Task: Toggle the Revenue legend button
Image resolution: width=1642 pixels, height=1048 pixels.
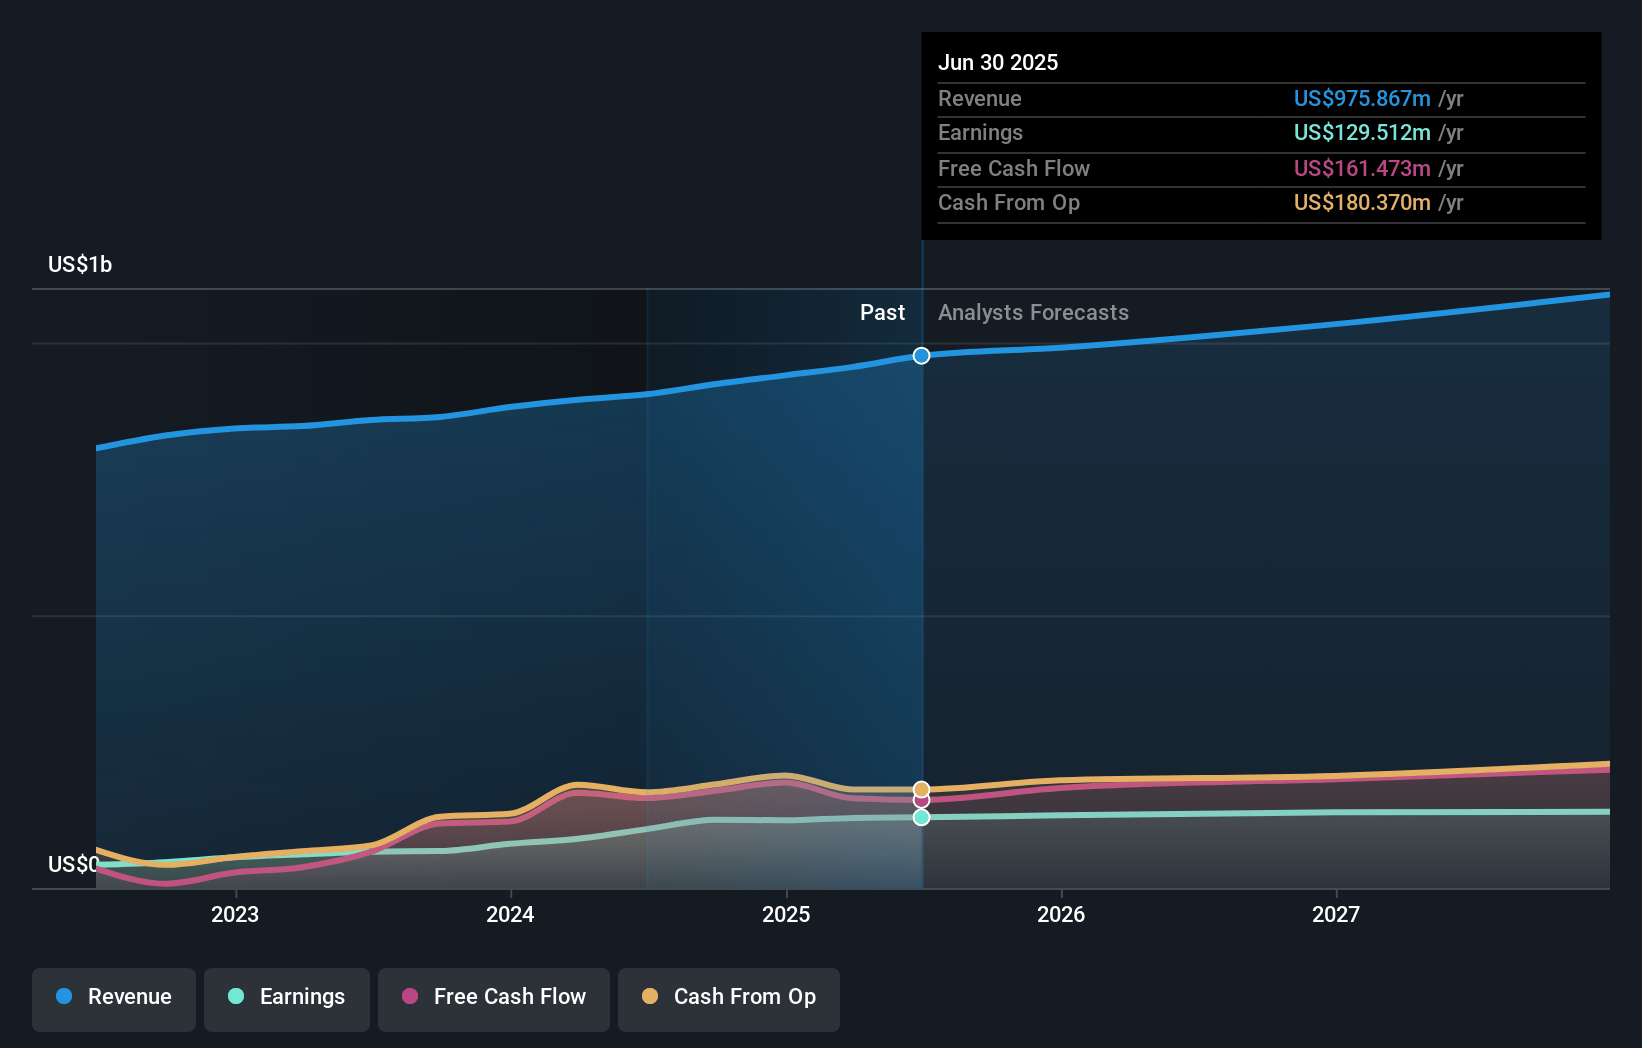Action: pos(114,999)
